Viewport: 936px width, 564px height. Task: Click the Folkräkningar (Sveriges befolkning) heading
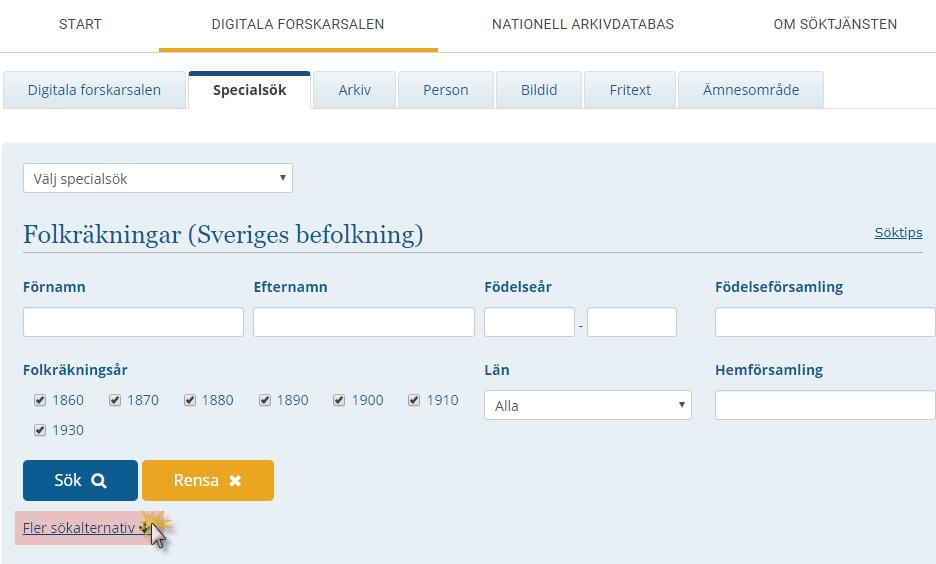(x=223, y=235)
